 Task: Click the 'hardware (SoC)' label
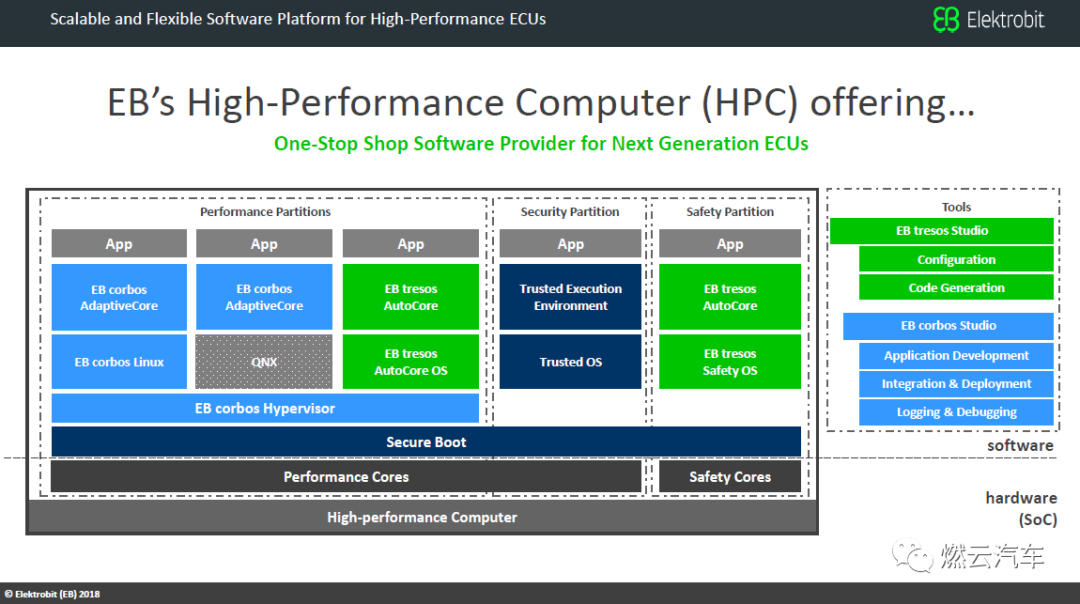point(1021,508)
